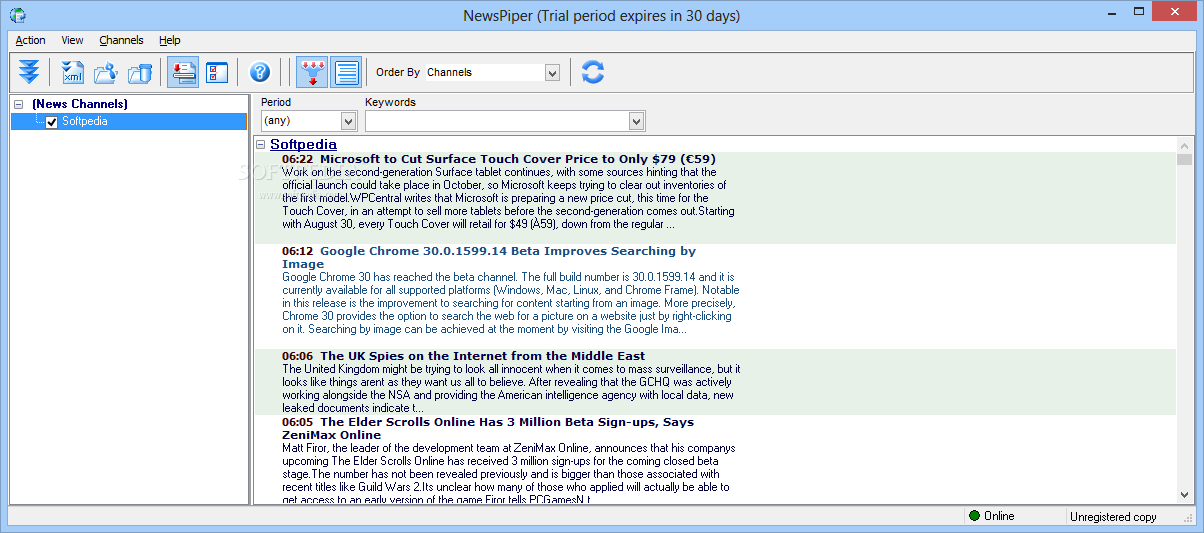Click the folder with database icon
This screenshot has height=533, width=1204.
coord(140,72)
